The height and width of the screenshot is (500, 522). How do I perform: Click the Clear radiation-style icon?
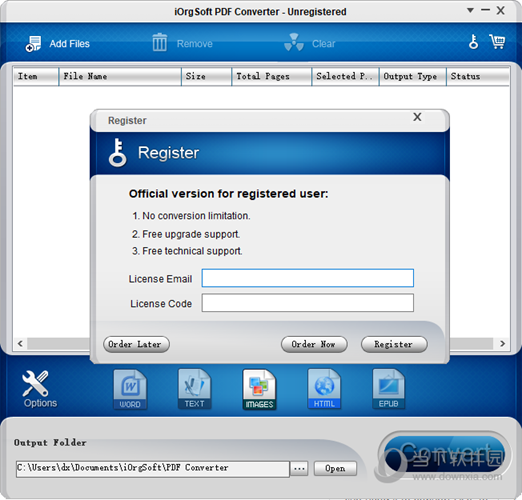pos(294,42)
